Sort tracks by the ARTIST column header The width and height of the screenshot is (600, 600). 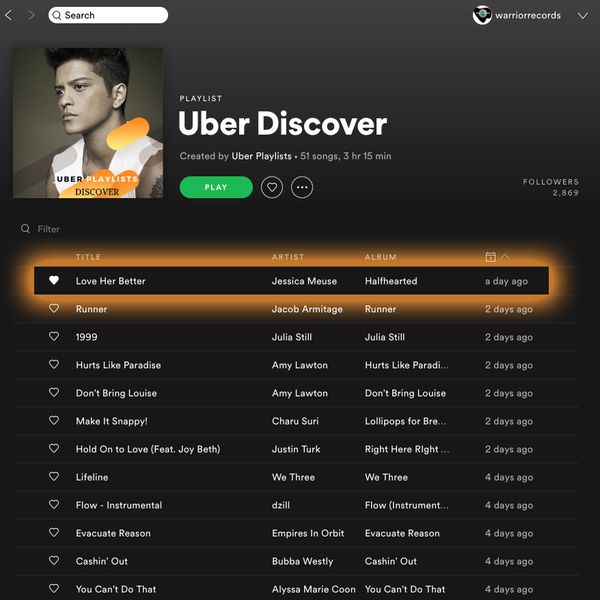[288, 257]
